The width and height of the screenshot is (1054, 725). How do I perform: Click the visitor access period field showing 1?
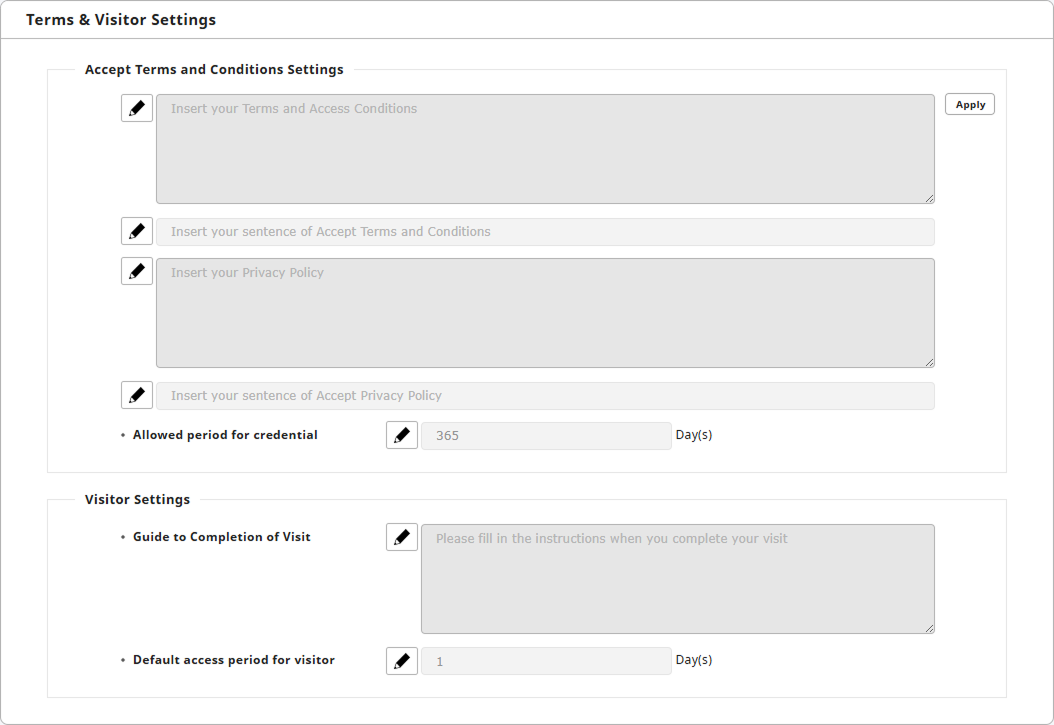coord(546,662)
